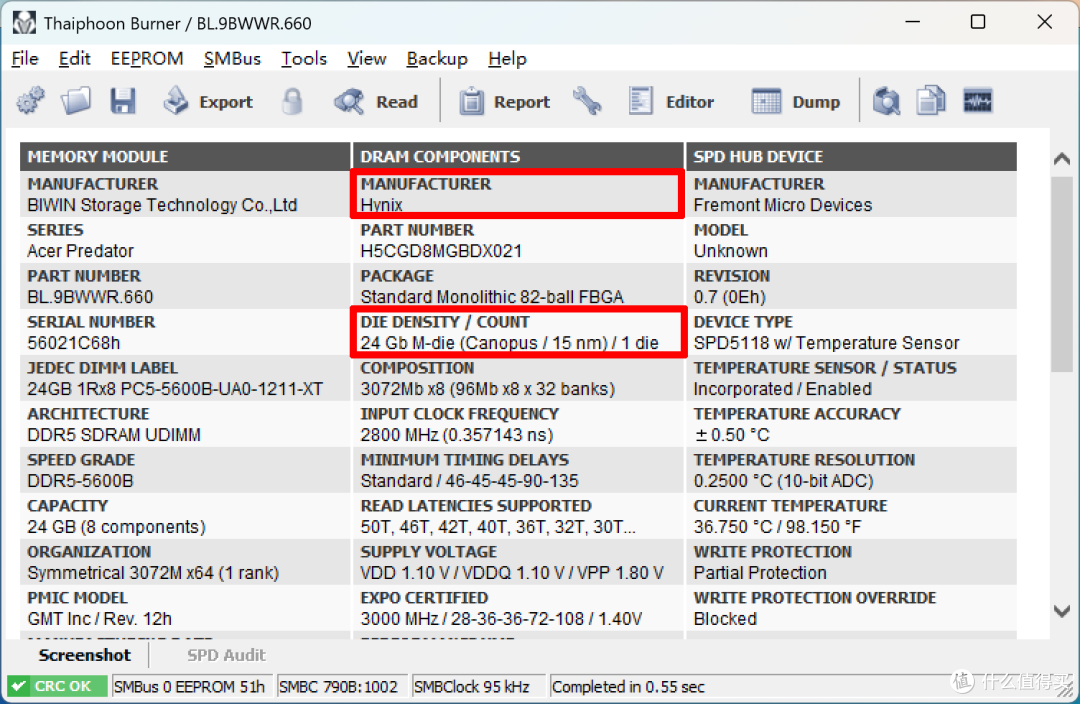Select 3072Mb x8 composition value
This screenshot has width=1080, height=704.
coord(488,389)
